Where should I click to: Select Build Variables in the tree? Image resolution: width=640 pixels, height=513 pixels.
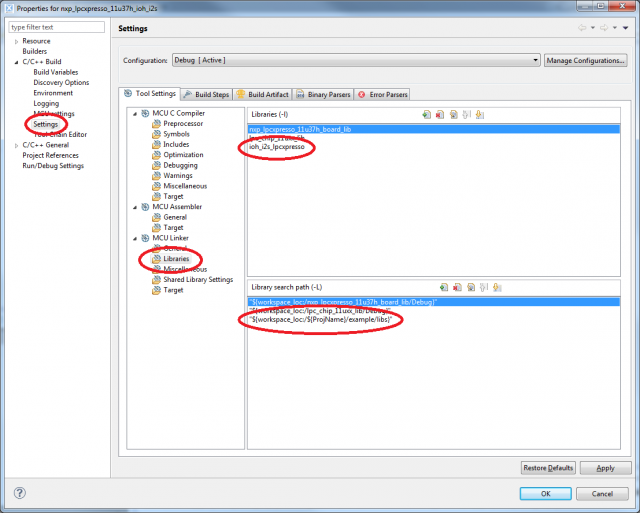[56, 72]
